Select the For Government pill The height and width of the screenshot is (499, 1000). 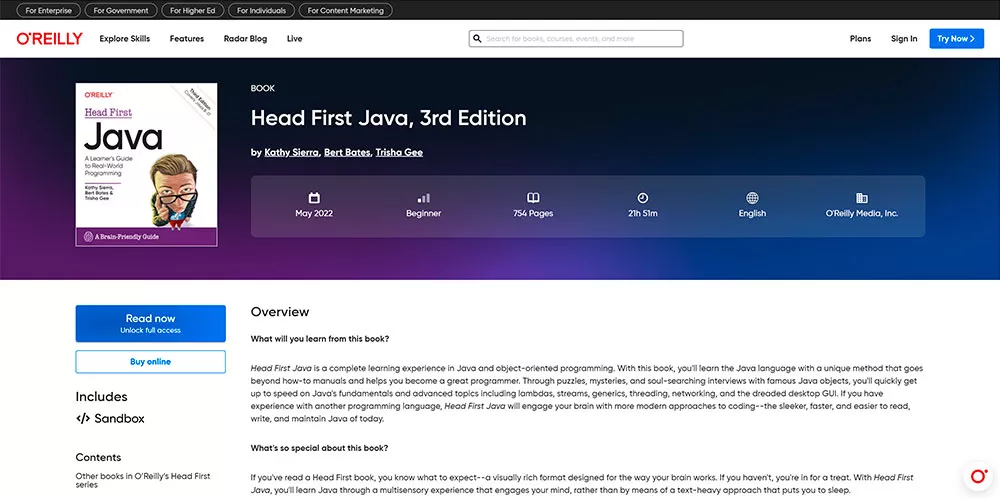pyautogui.click(x=121, y=11)
